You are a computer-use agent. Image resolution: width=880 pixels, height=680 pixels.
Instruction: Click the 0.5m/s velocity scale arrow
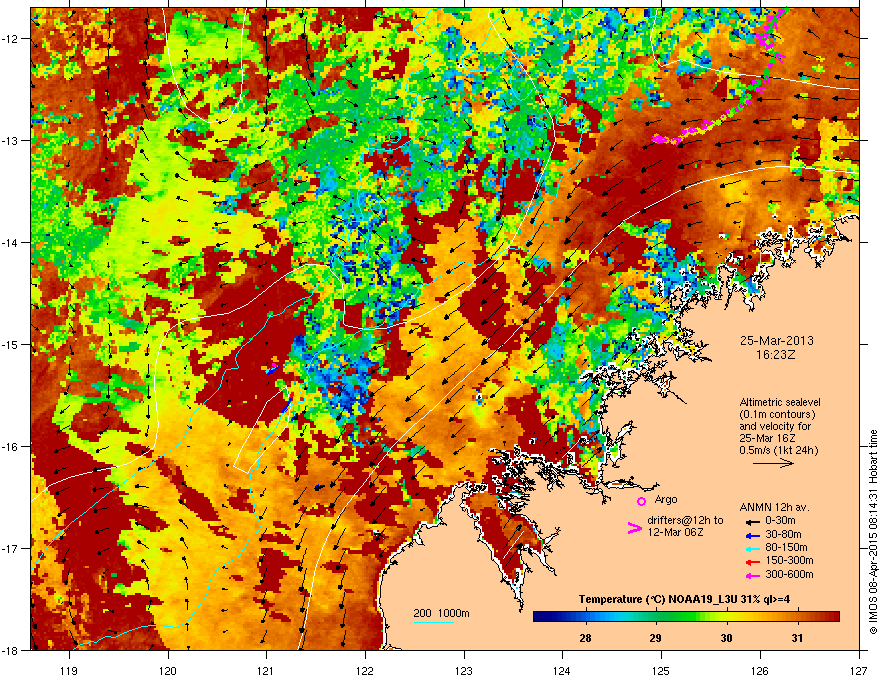click(x=773, y=463)
